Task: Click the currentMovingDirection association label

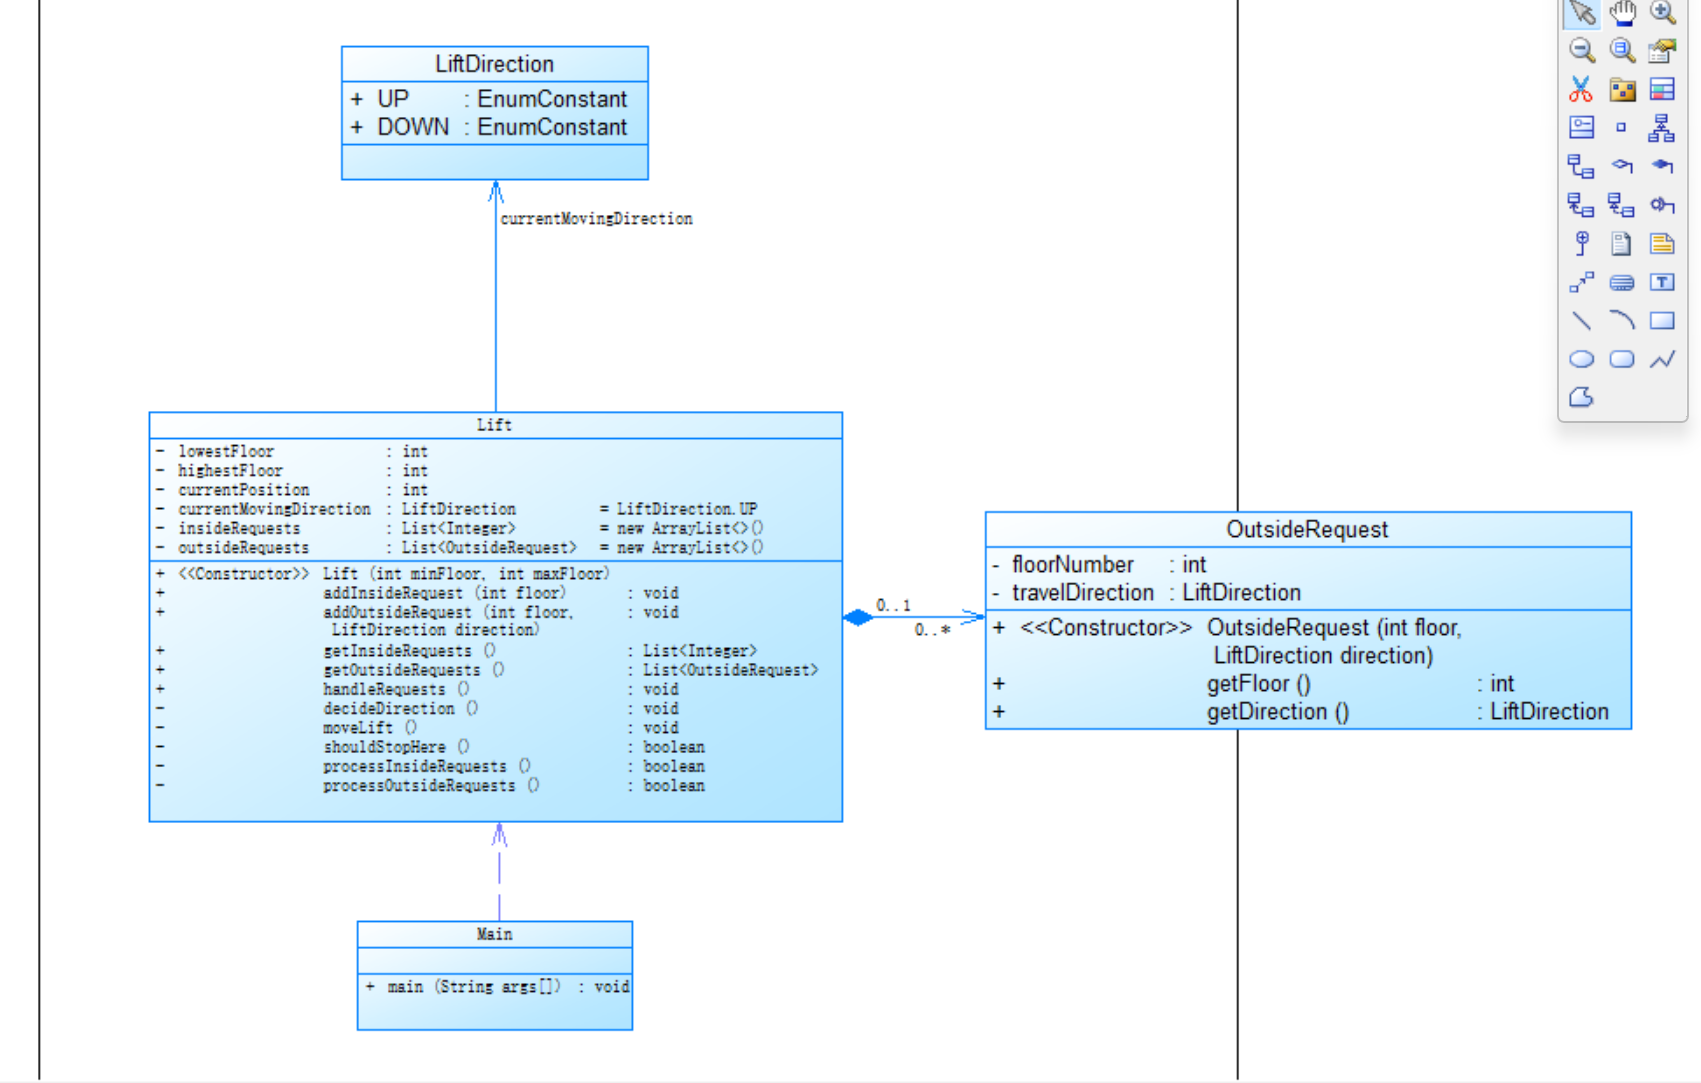Action: [x=596, y=219]
